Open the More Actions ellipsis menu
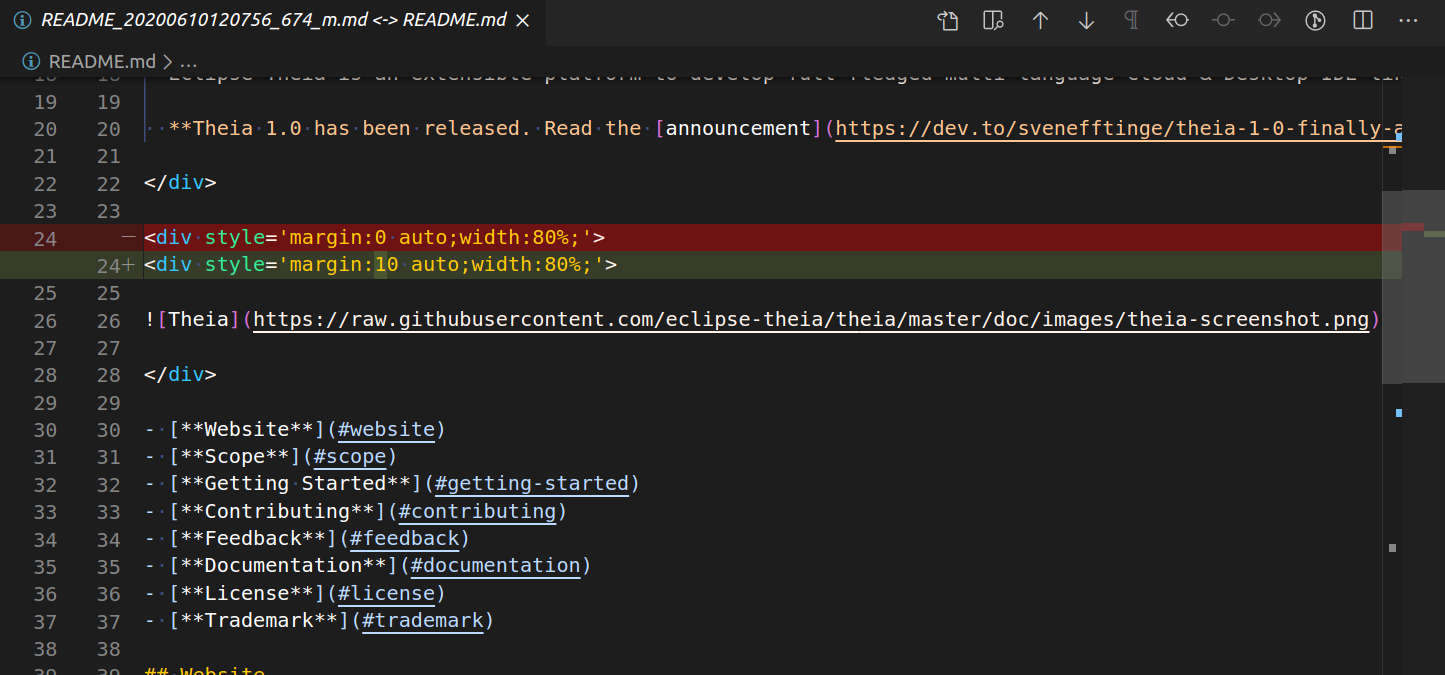The height and width of the screenshot is (675, 1445). pos(1408,20)
